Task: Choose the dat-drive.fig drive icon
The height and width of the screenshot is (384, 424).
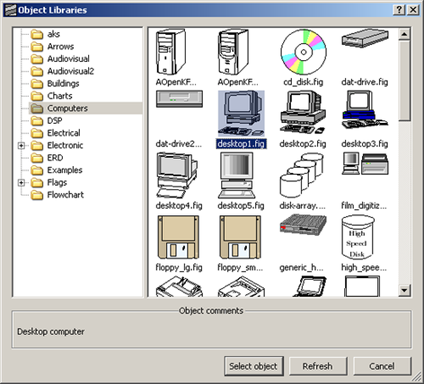Action: point(365,38)
